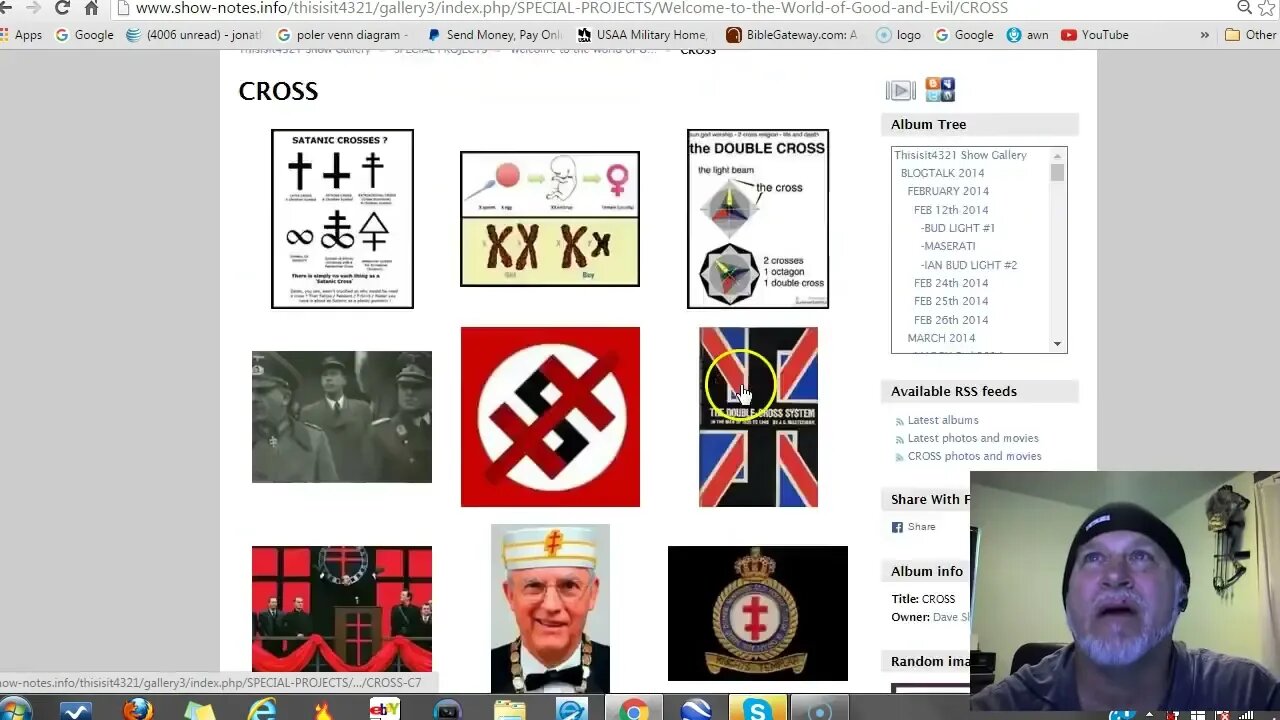Open the Windows Start menu
Screen dimensions: 1280x720
tap(14, 710)
